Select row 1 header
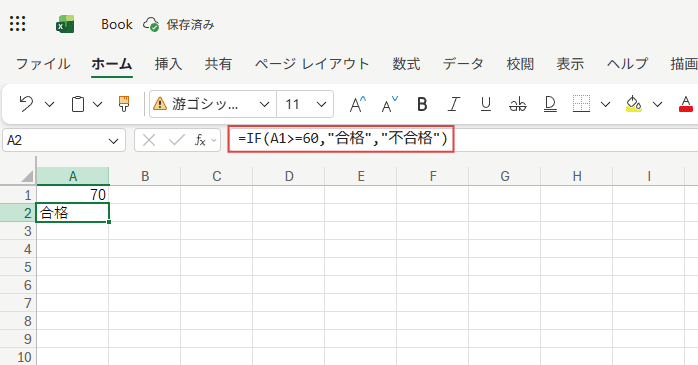698x365 pixels. coord(18,195)
